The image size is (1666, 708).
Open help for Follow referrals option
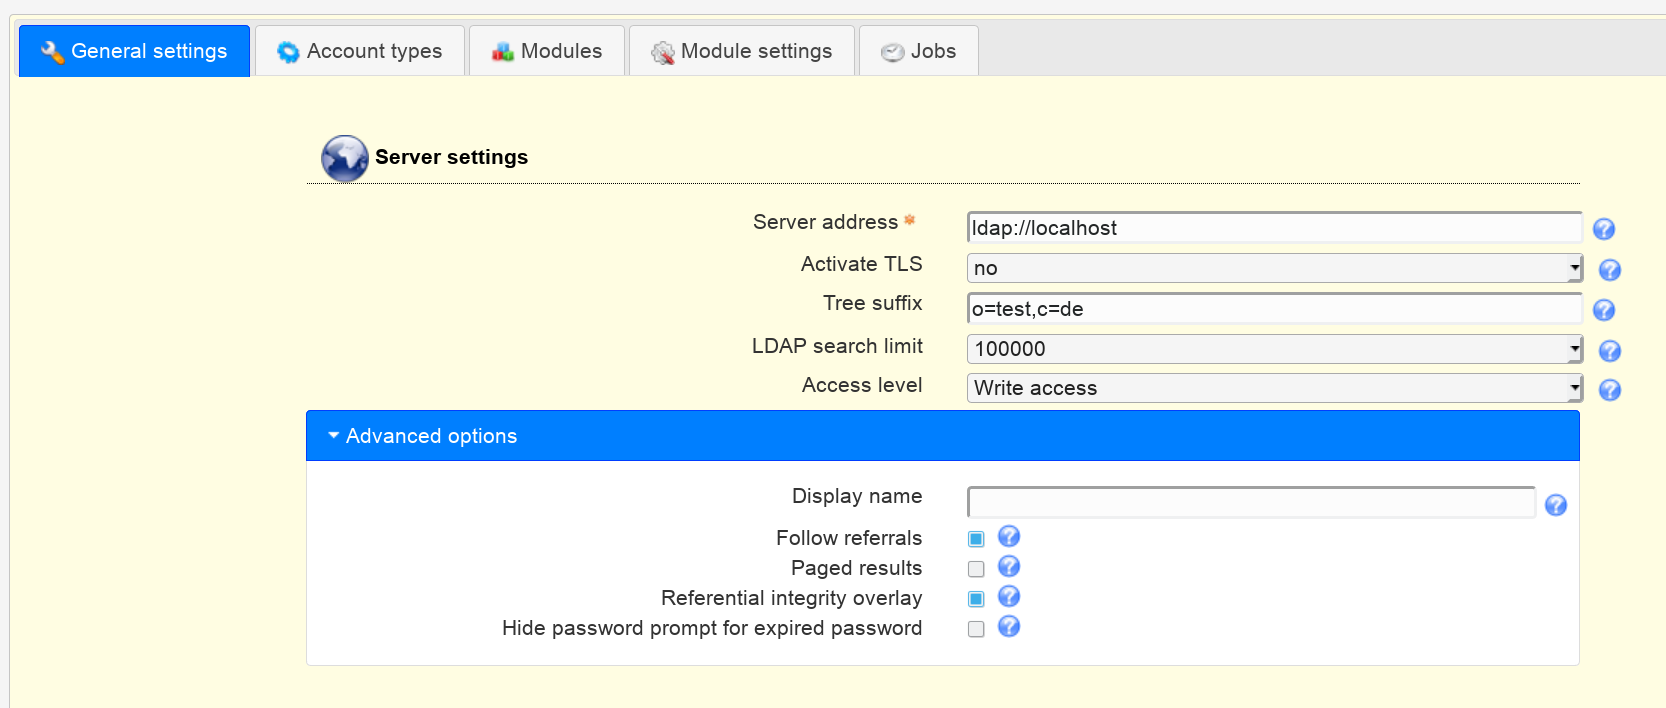1009,537
